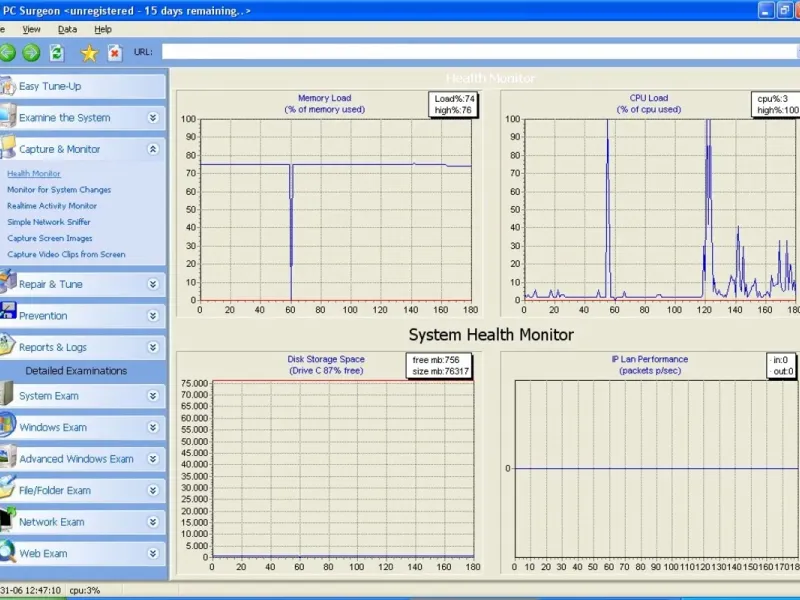
Task: Expand the Repair & Tune chevron
Action: click(x=153, y=284)
